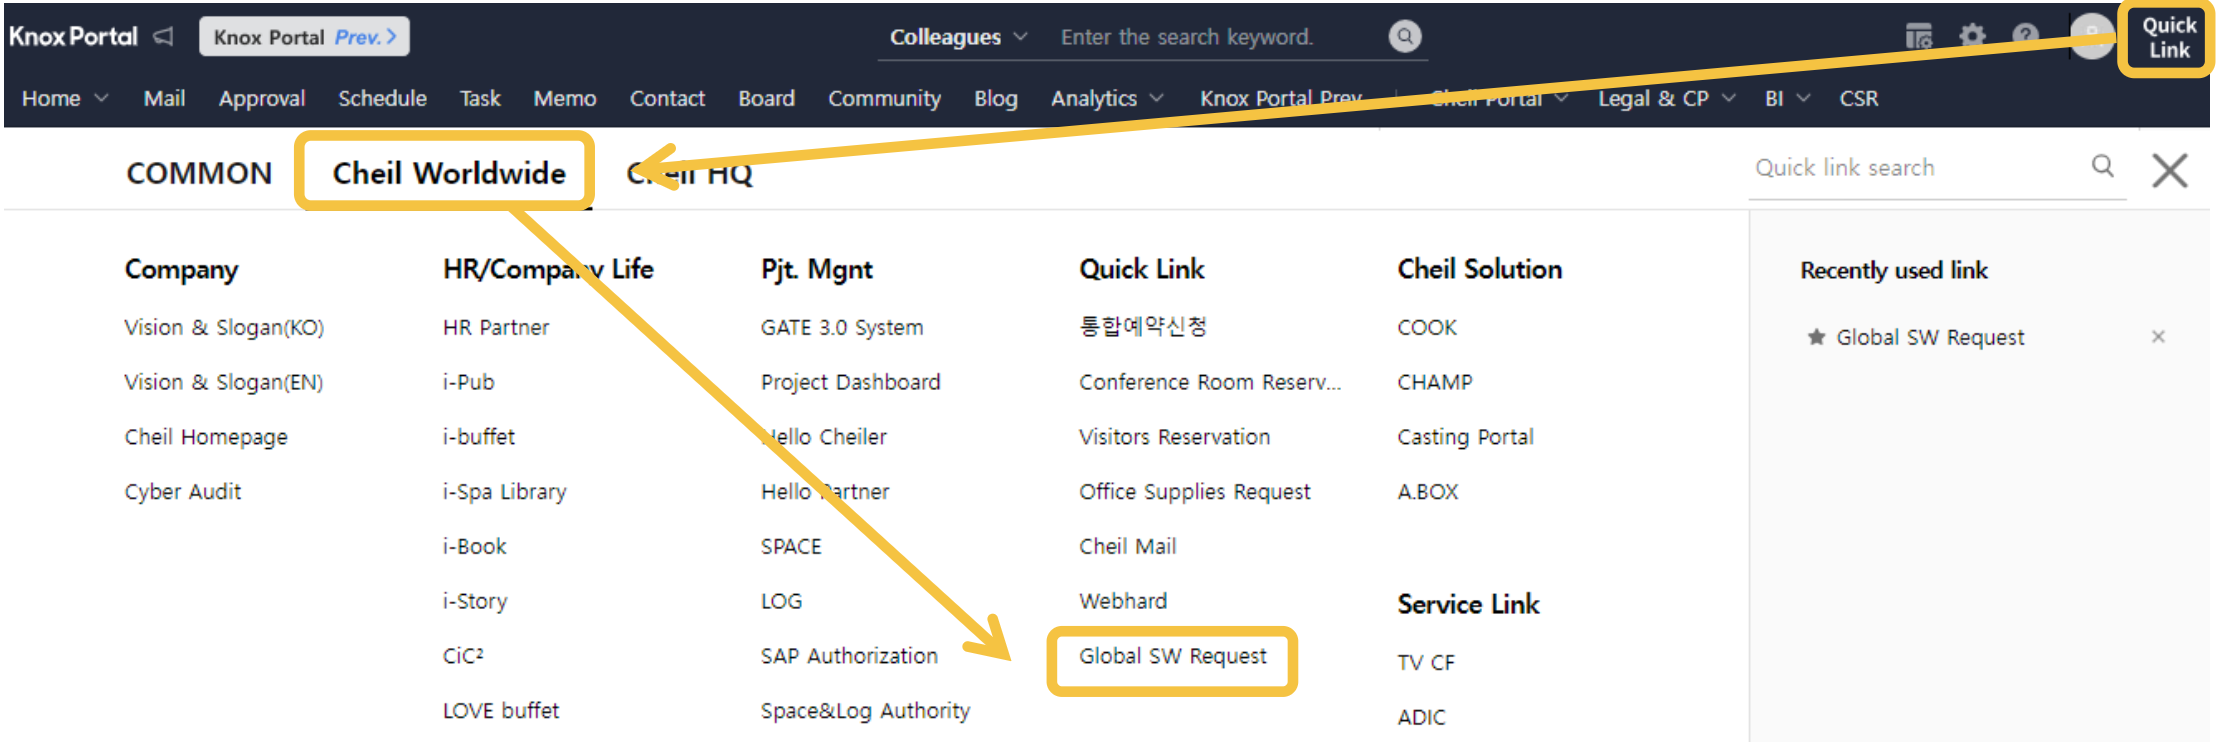Open the LOVE buffet link

[501, 711]
